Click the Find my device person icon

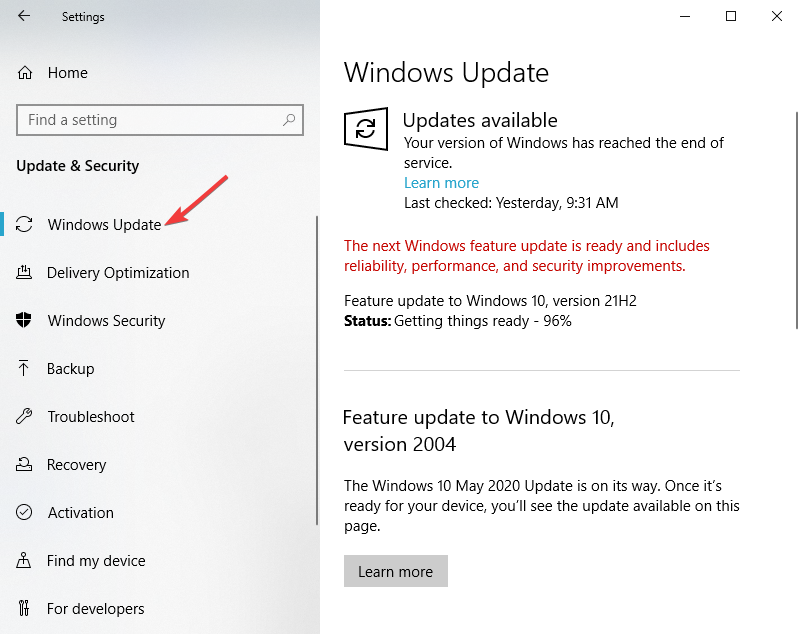coord(23,560)
